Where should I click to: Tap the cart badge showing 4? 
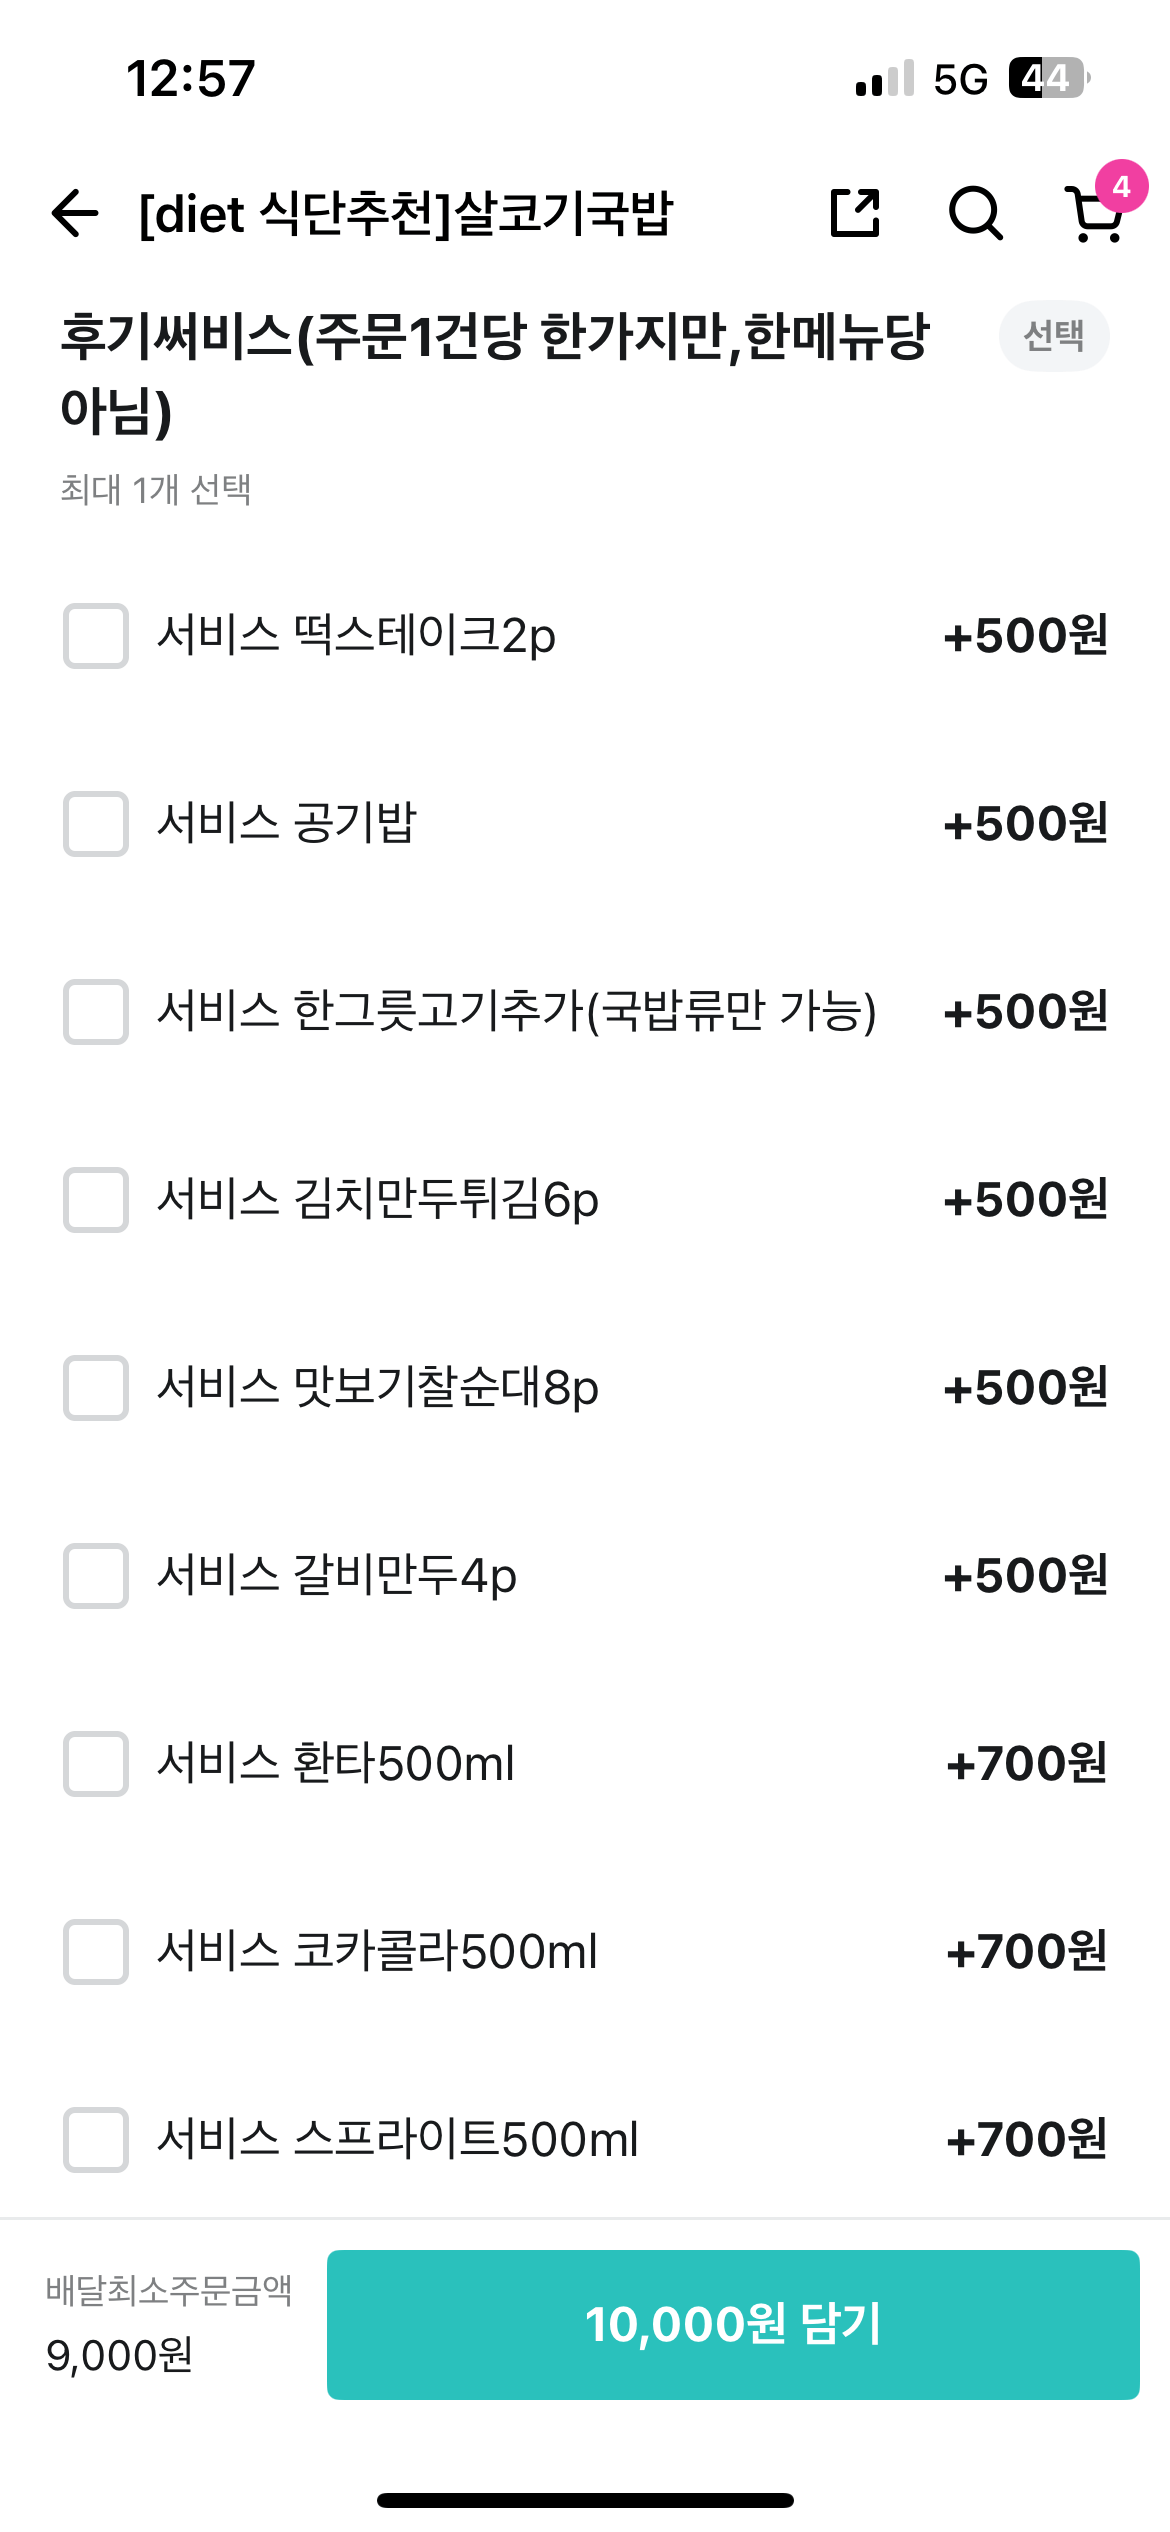point(1121,186)
